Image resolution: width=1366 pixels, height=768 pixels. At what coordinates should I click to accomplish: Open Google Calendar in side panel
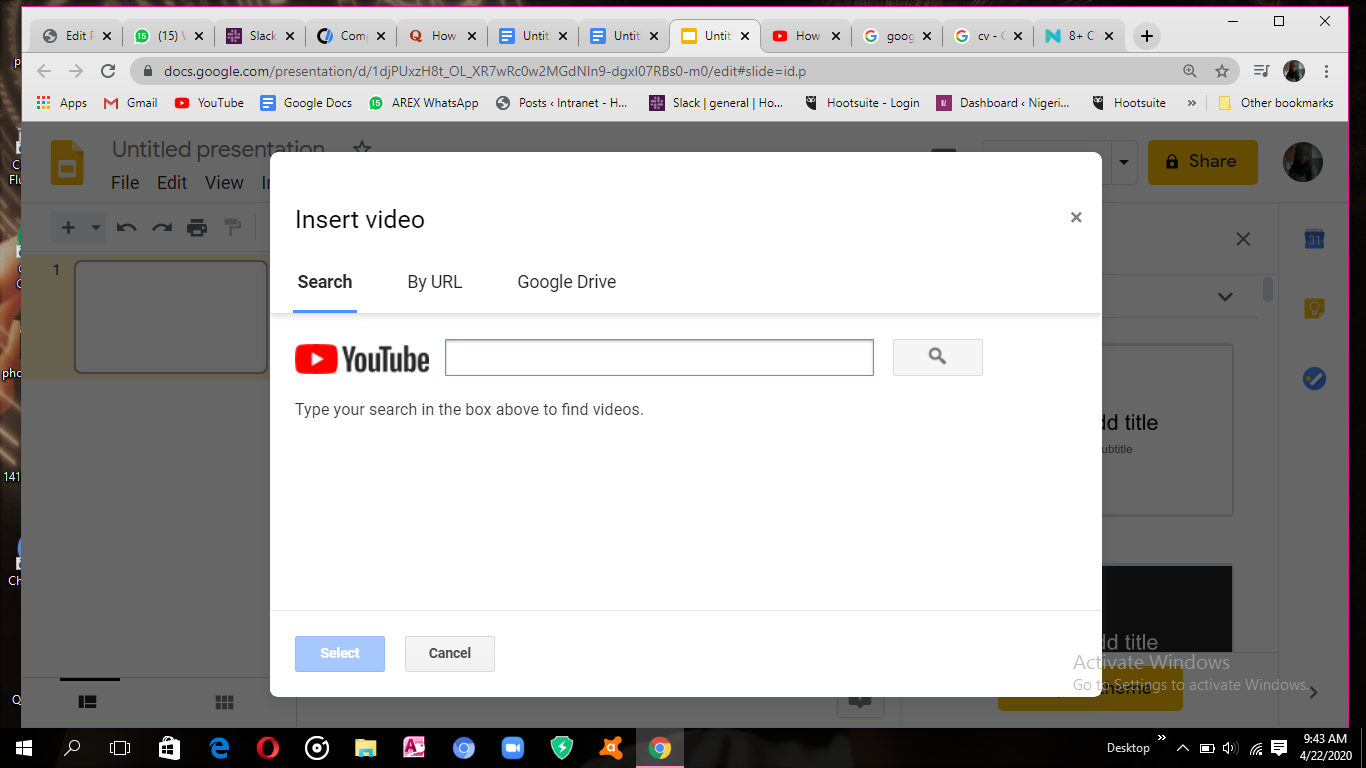click(x=1314, y=240)
